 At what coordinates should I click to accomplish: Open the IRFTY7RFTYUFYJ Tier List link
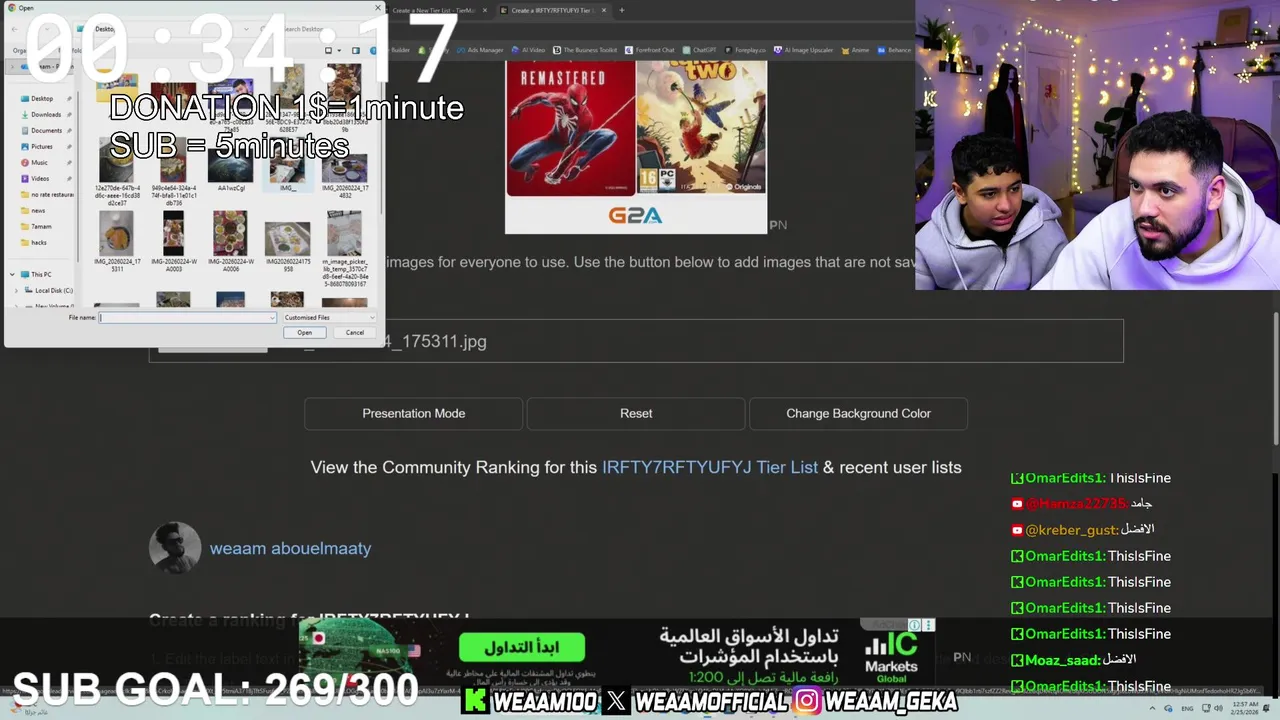point(710,467)
